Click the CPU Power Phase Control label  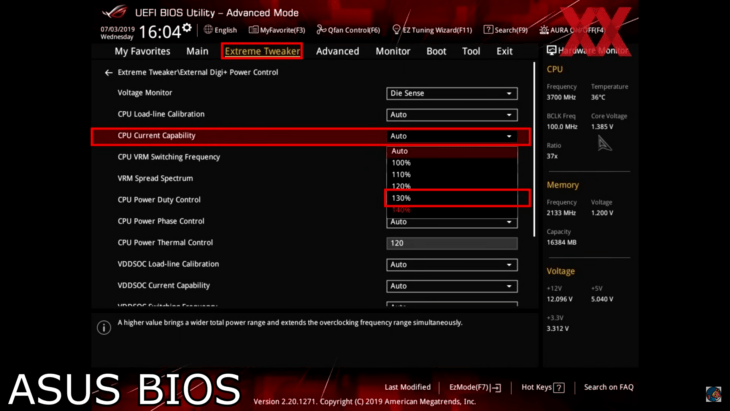(x=161, y=221)
